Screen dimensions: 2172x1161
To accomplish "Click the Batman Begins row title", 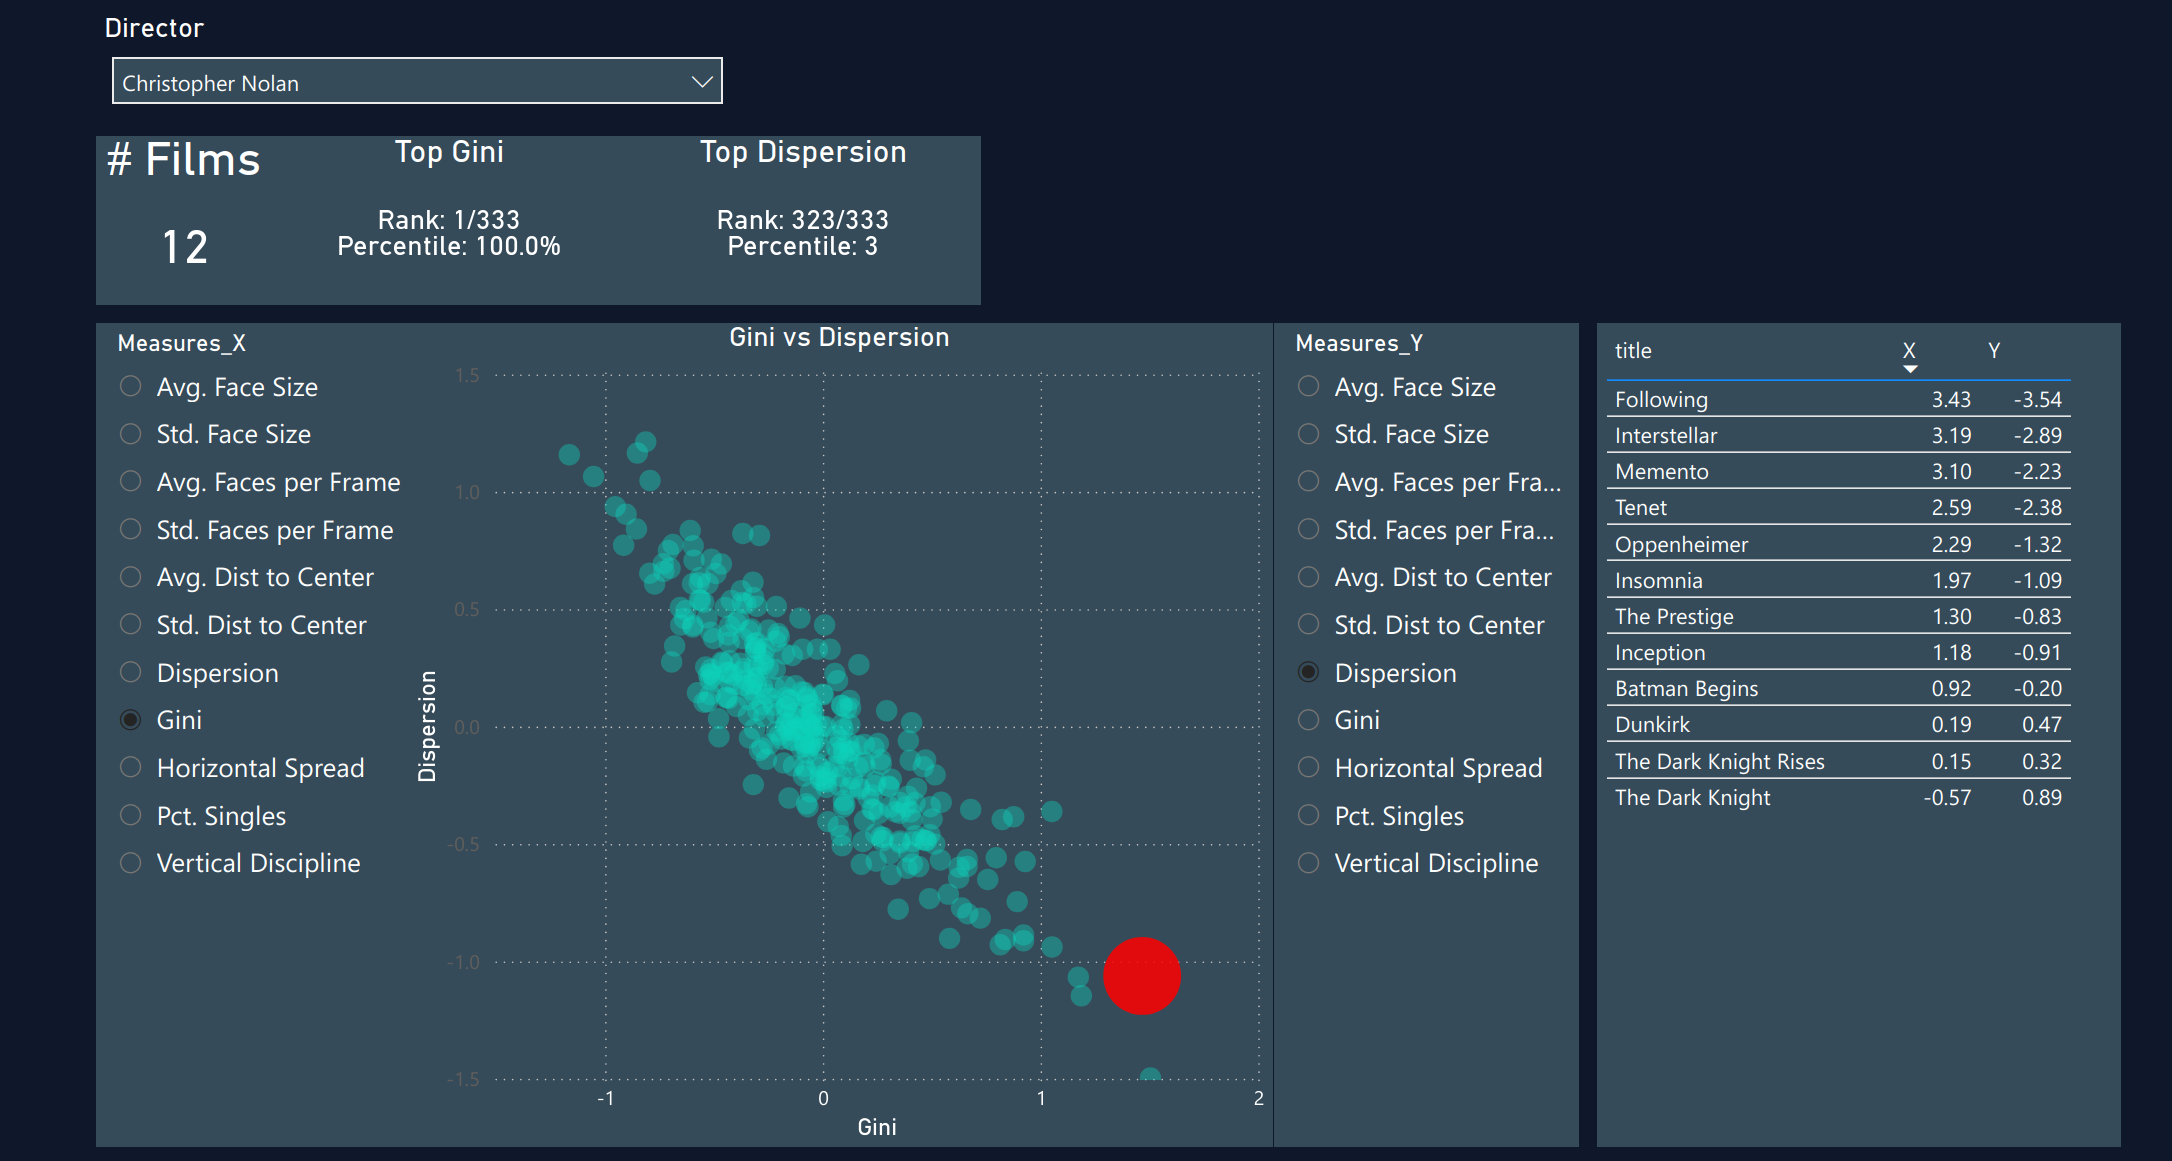I will [x=1686, y=688].
